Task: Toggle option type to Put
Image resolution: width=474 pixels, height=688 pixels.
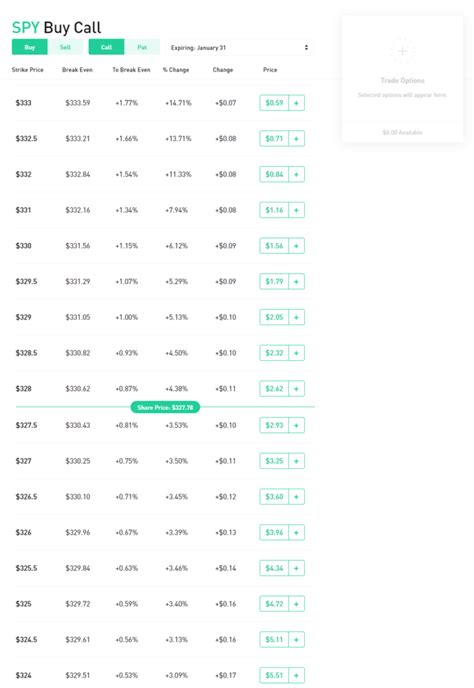Action: pos(142,47)
